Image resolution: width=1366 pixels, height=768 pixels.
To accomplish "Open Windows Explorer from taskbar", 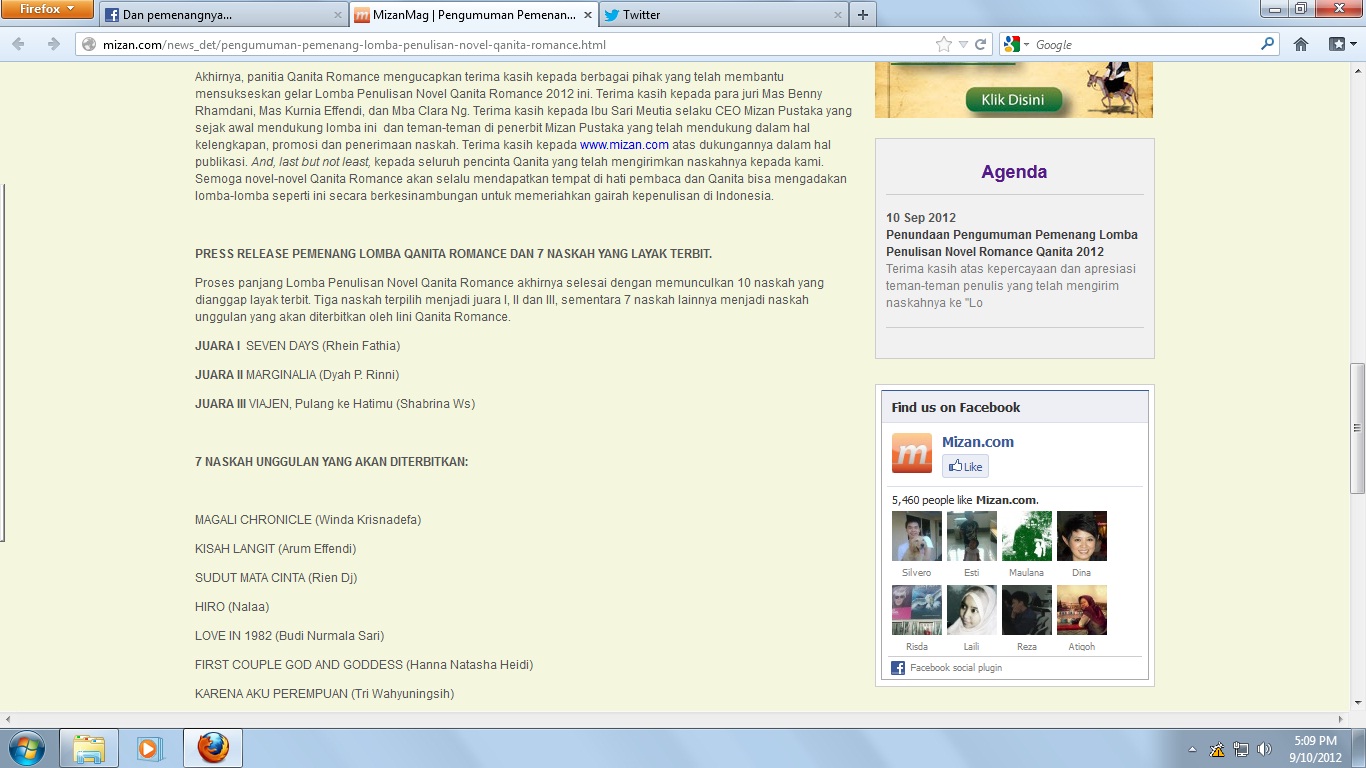I will (x=89, y=748).
